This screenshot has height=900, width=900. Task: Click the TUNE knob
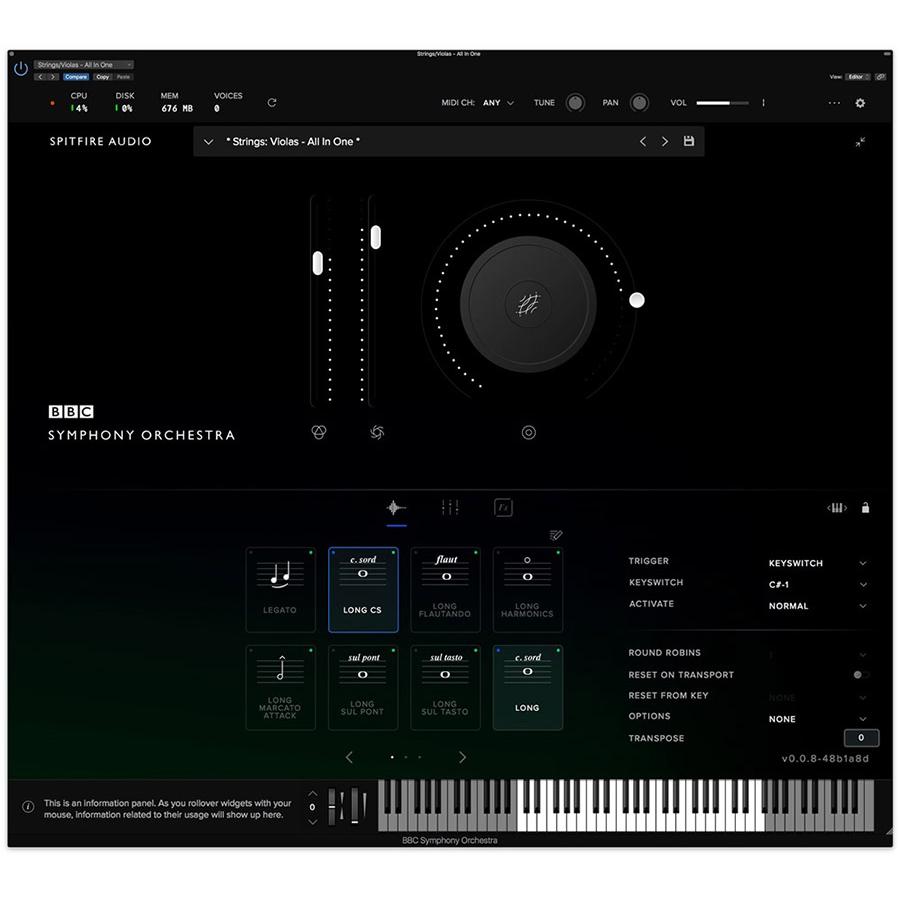(575, 103)
